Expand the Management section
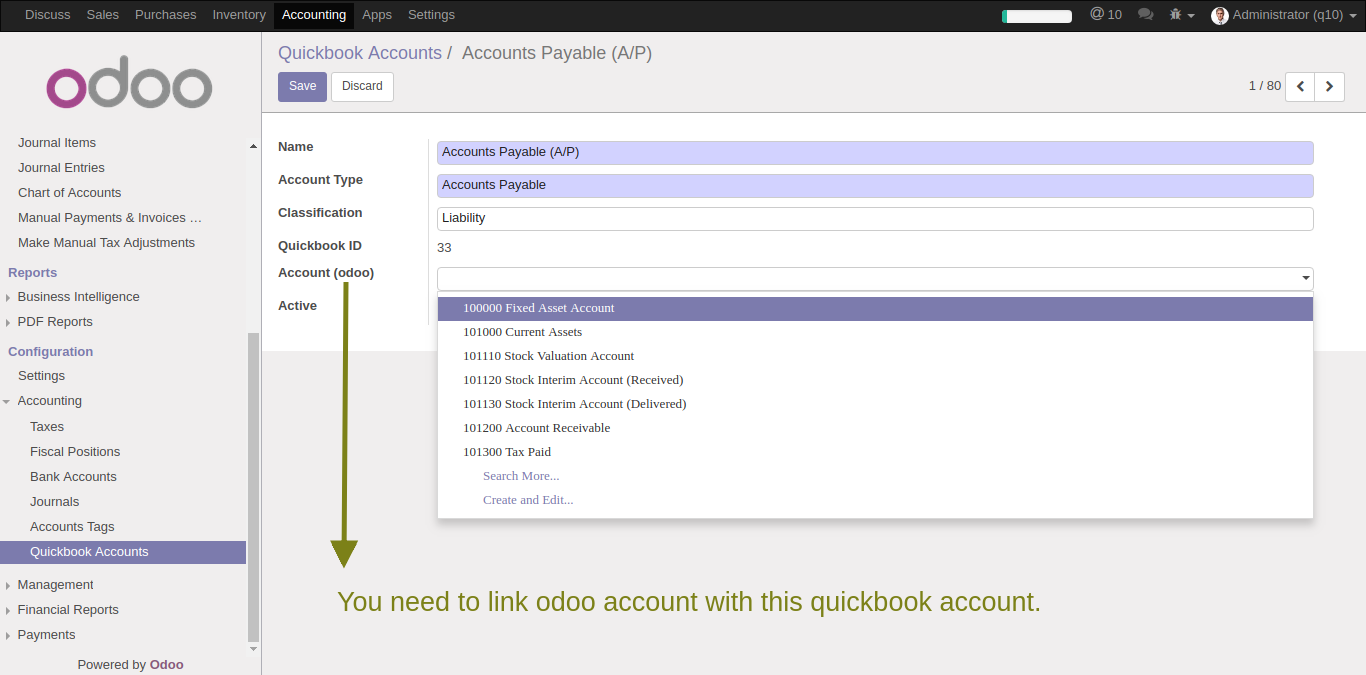1366x675 pixels. pos(55,585)
